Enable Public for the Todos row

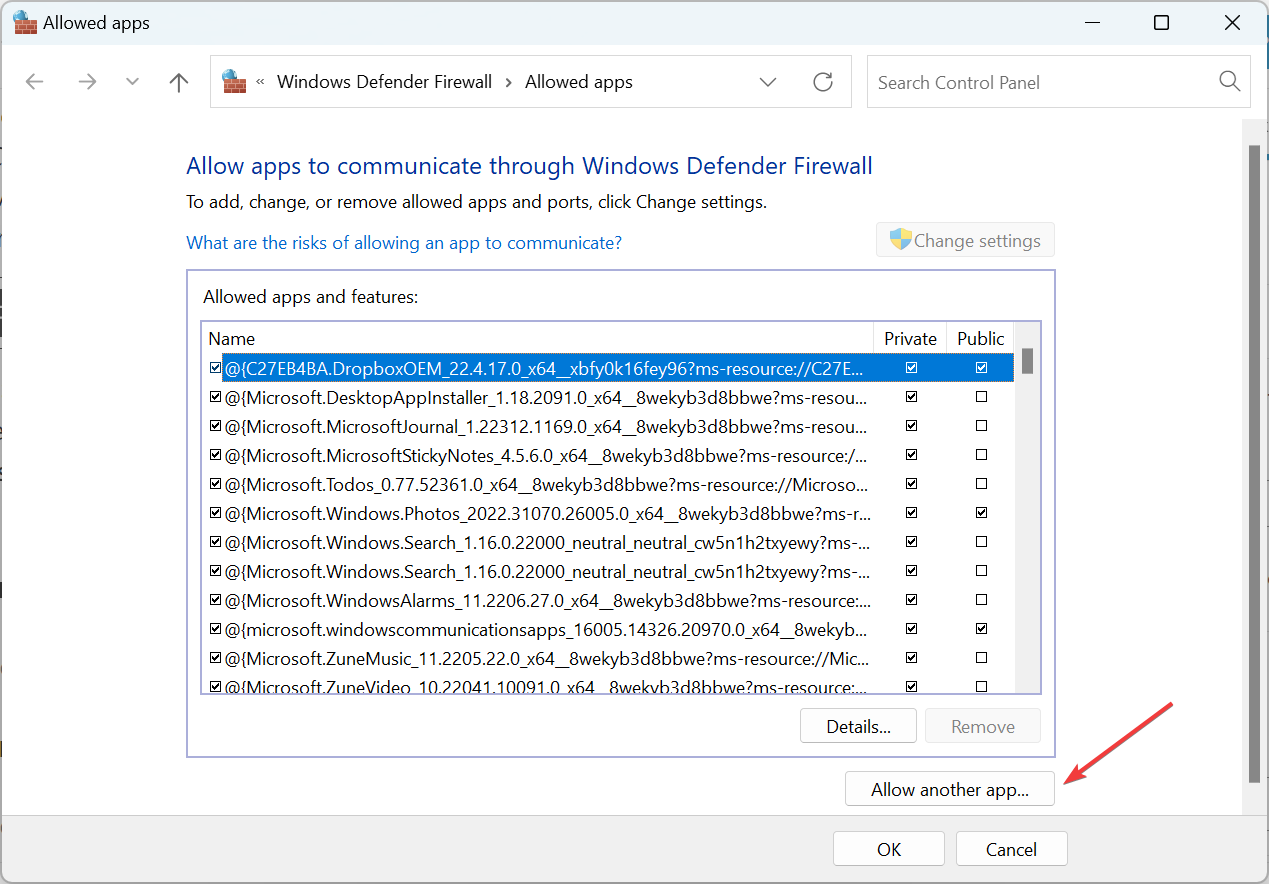click(x=981, y=484)
